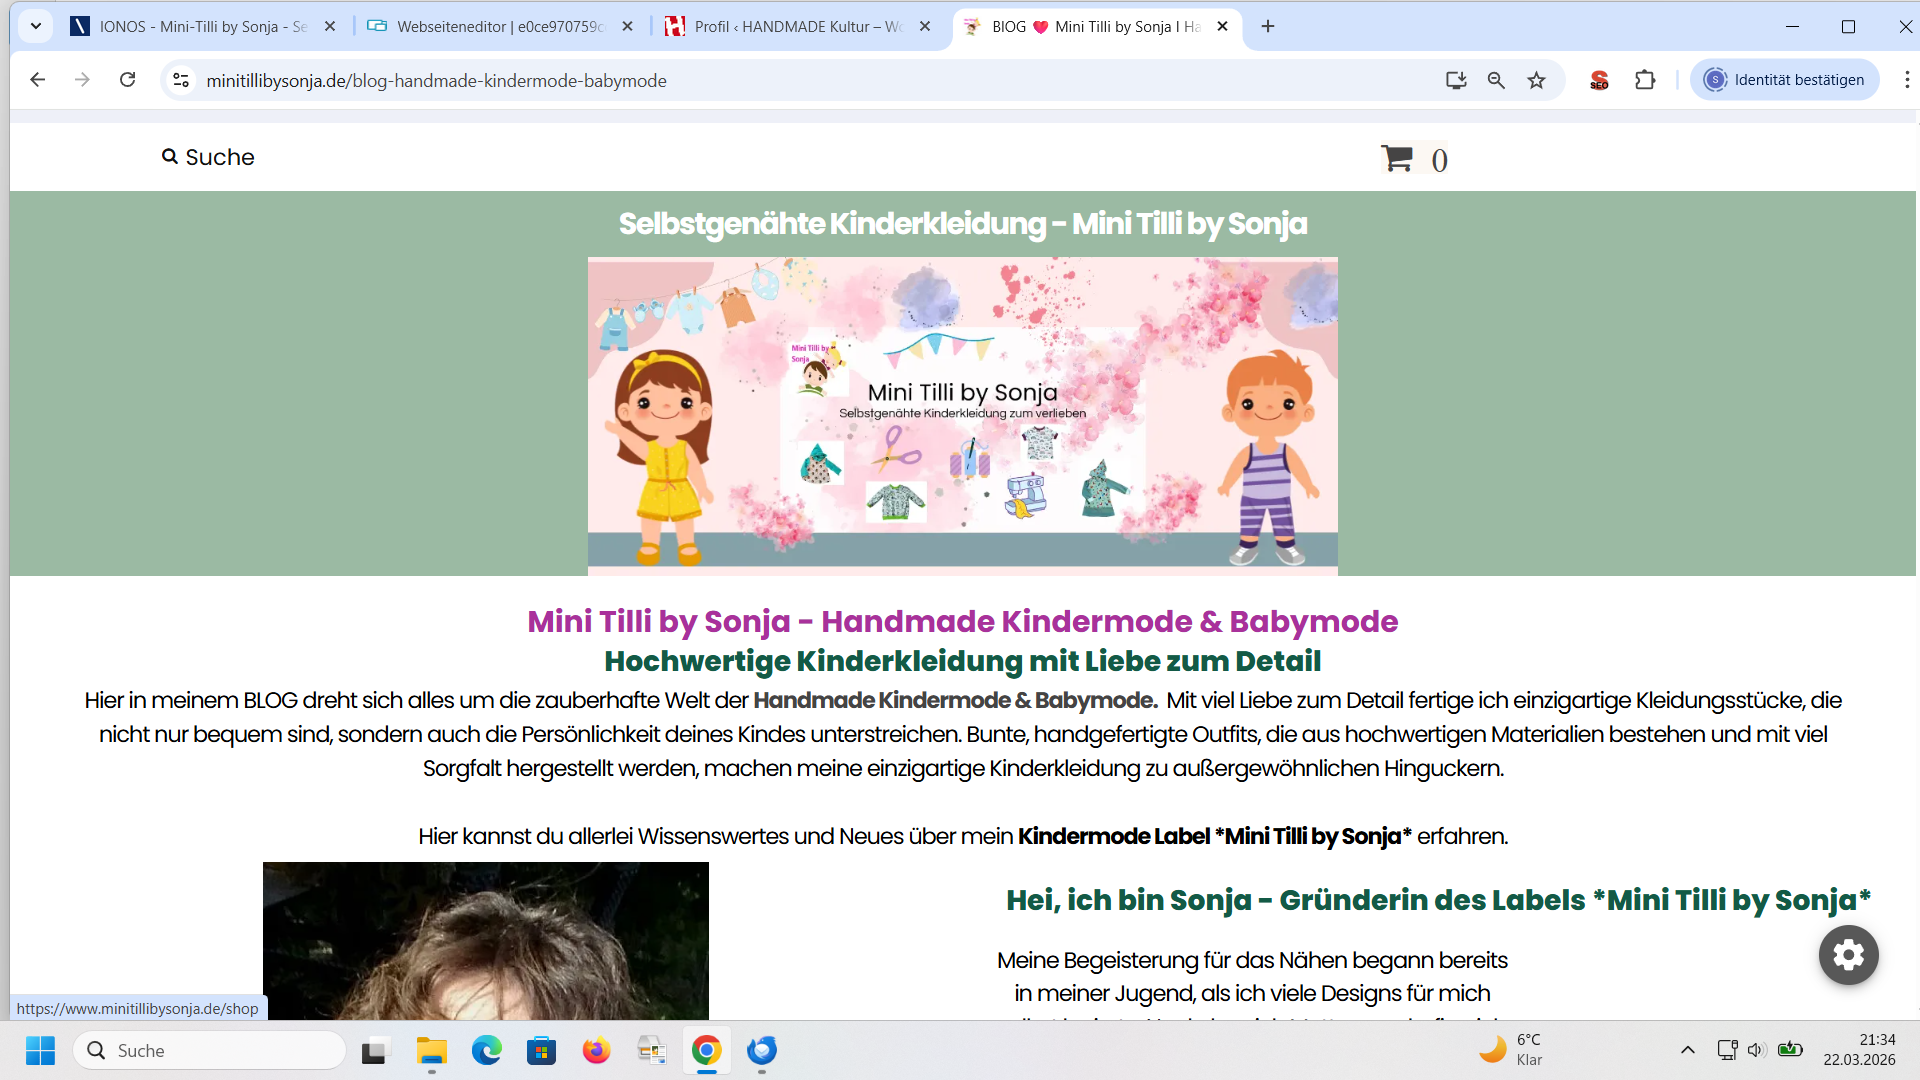The image size is (1920, 1080).
Task: Click the browser back arrow
Action: [37, 80]
